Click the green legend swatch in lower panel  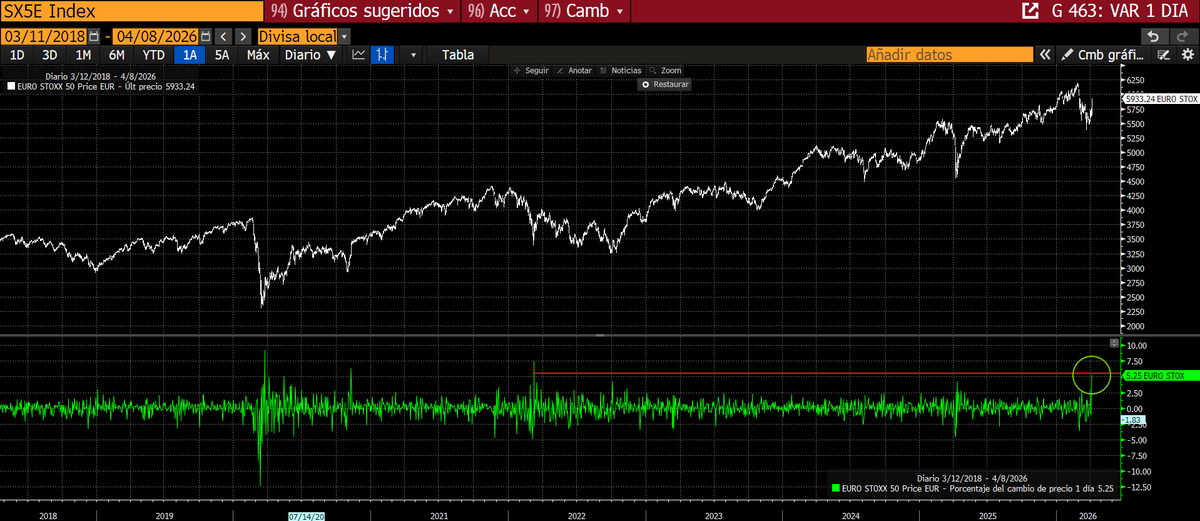tap(836, 488)
